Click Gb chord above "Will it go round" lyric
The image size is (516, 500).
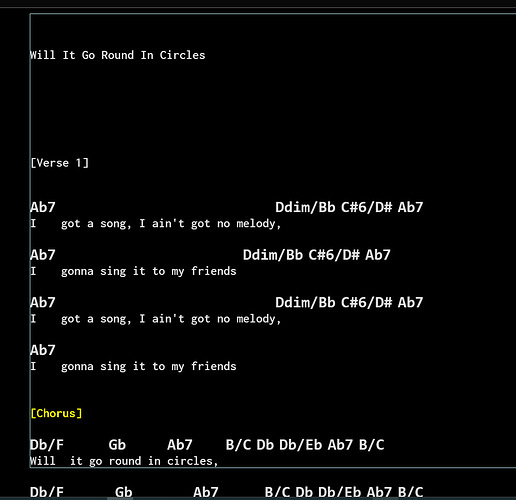coord(117,445)
